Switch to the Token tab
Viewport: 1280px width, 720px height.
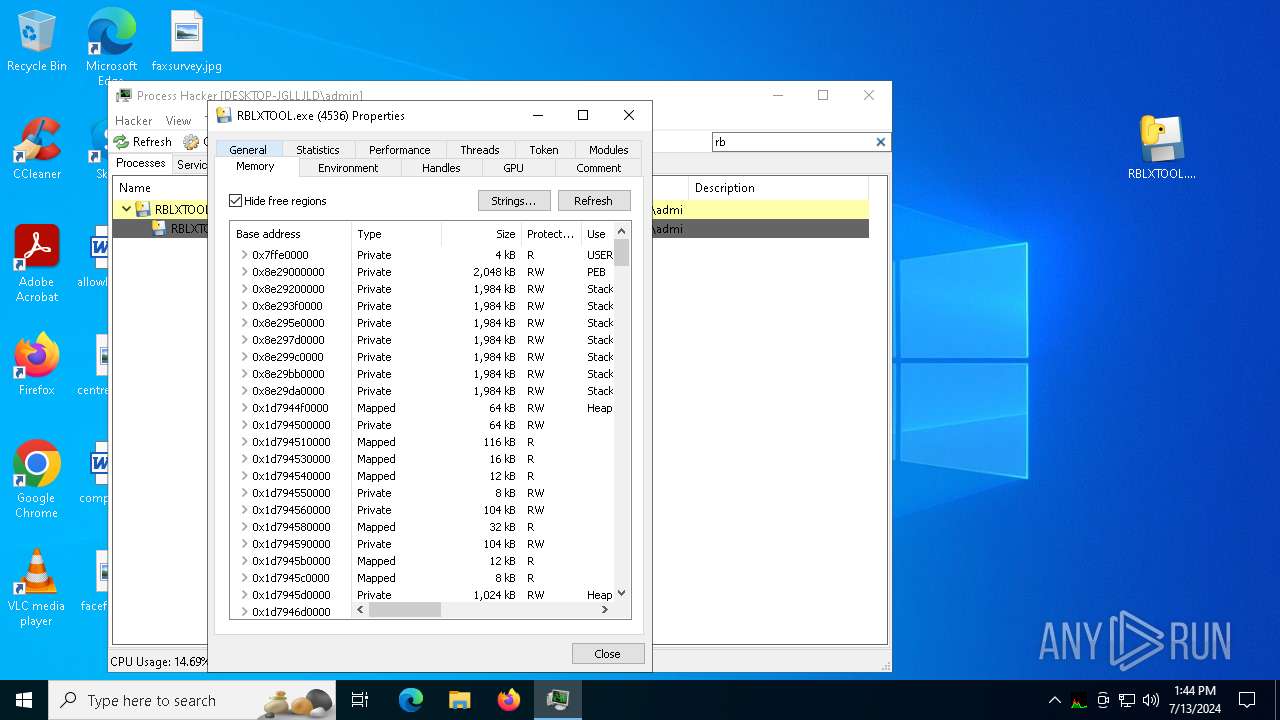(x=544, y=150)
